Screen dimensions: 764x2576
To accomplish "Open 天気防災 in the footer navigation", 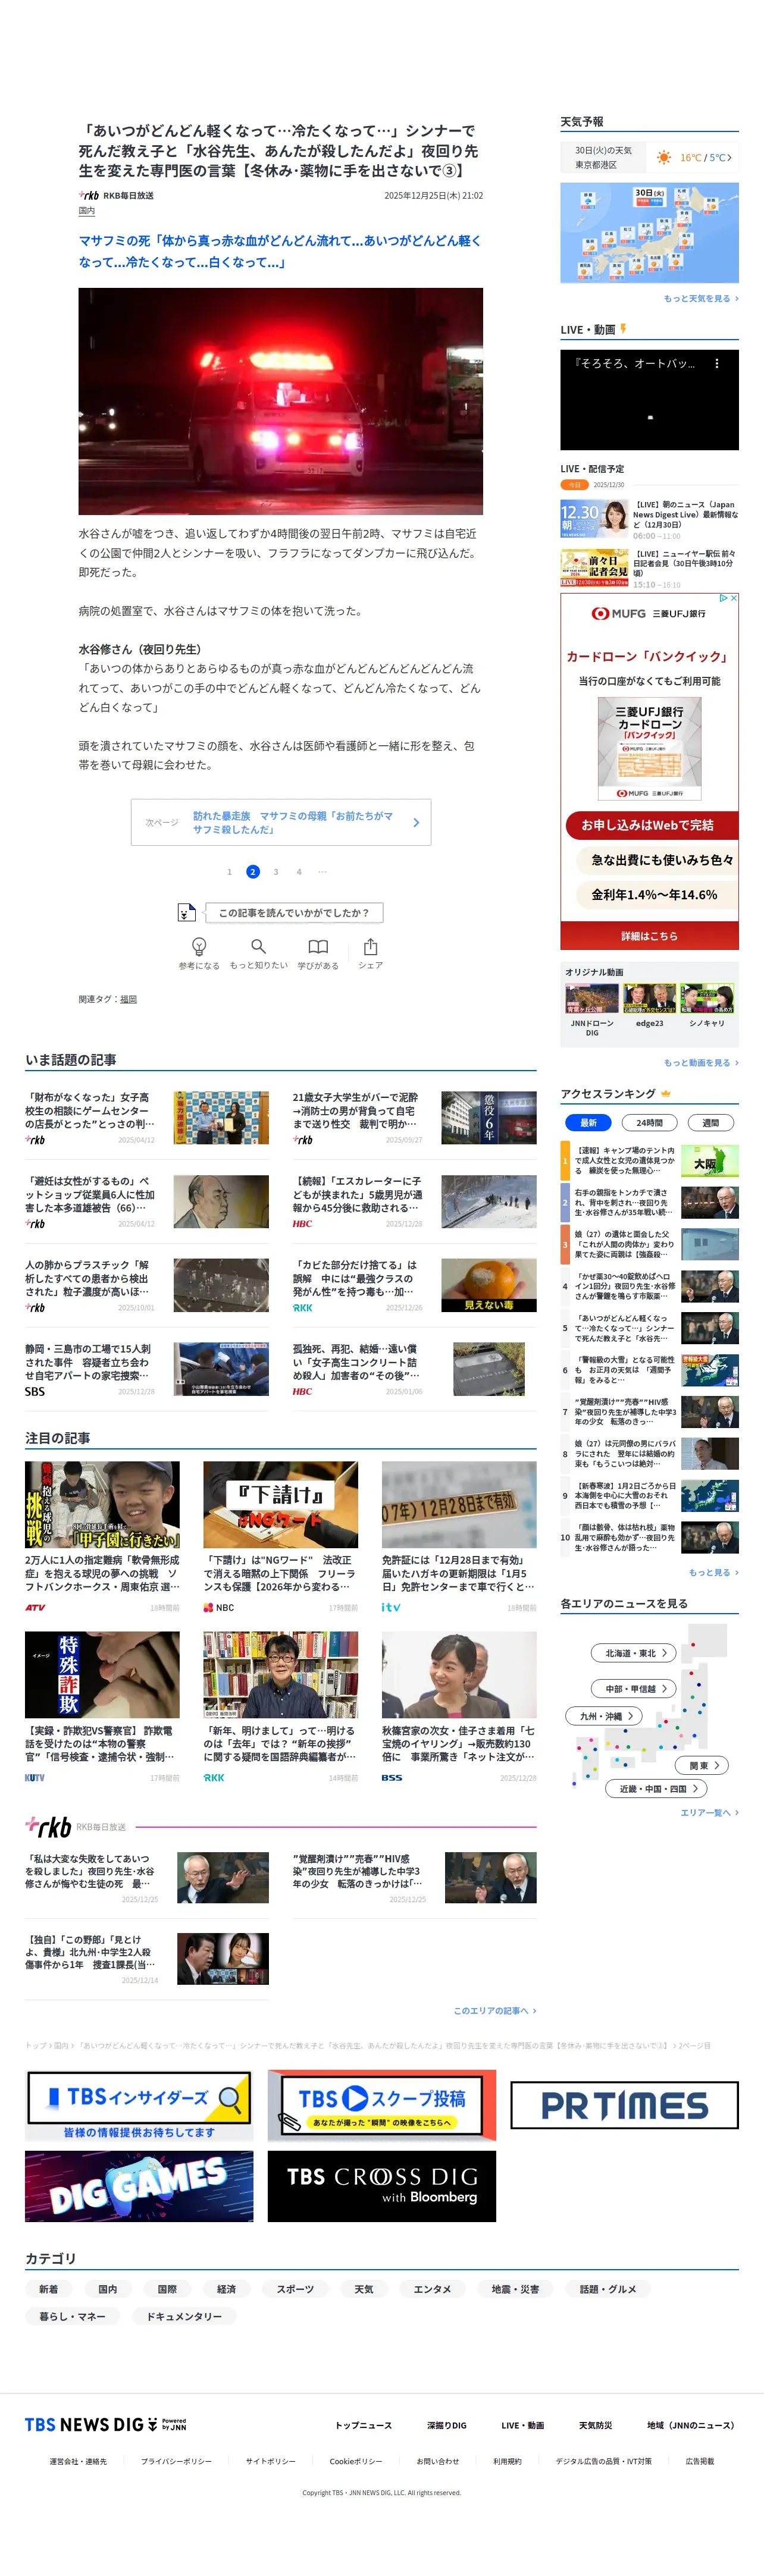I will click(x=596, y=2425).
